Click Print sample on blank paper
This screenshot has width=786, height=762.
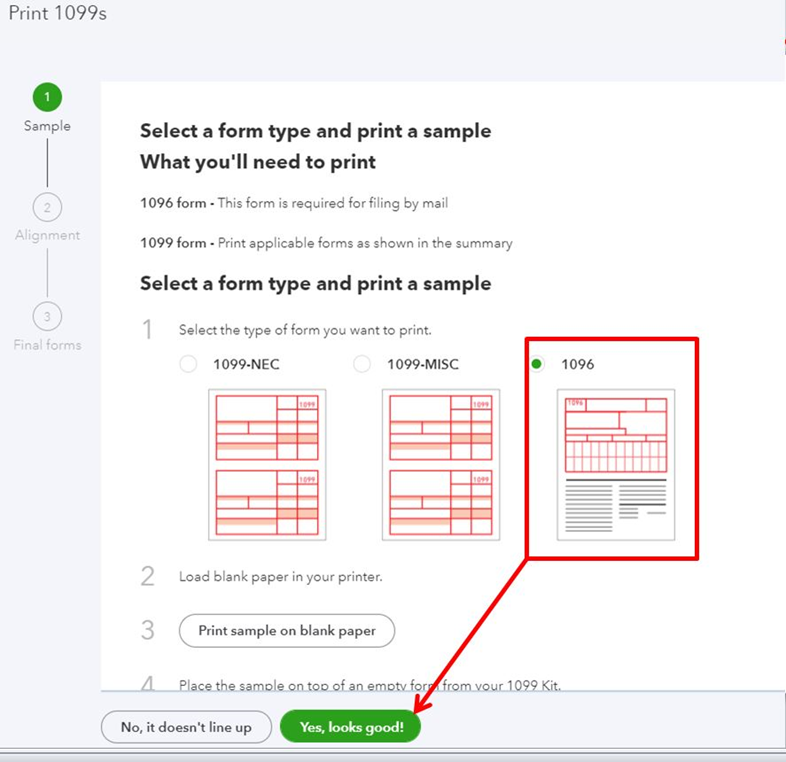(x=287, y=631)
